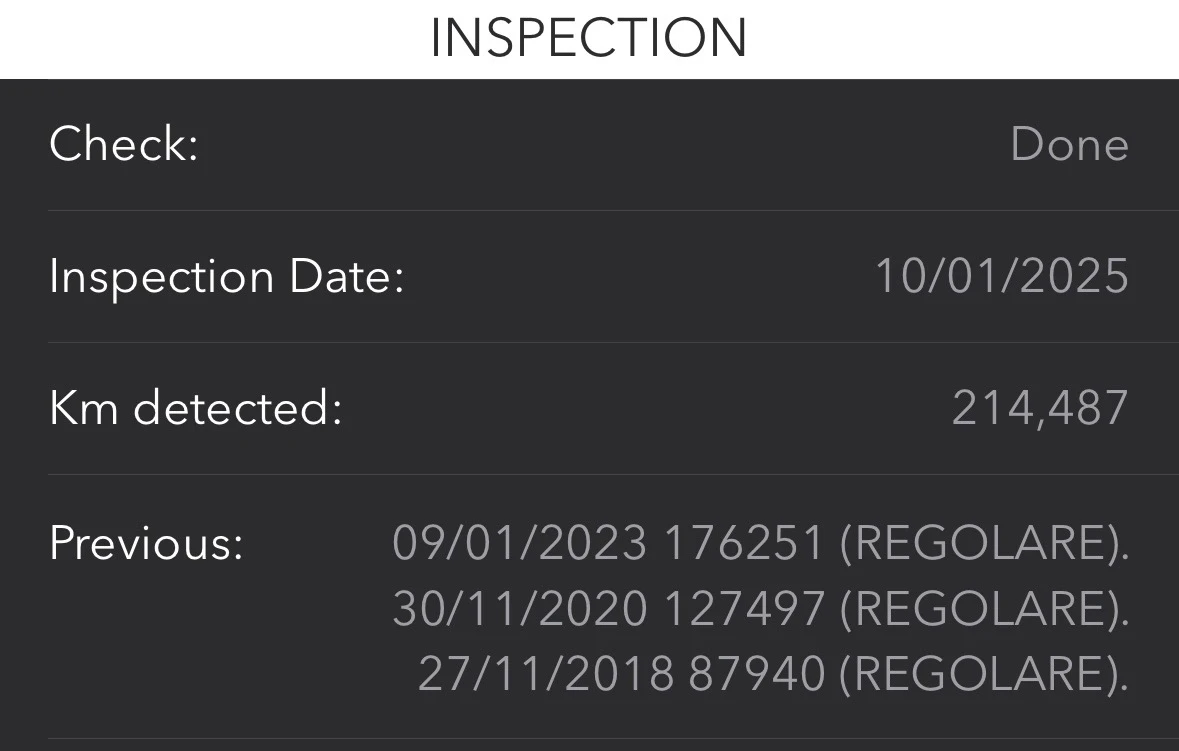Tap empty space in the Inspection Date row
The height and width of the screenshot is (751, 1179).
click(x=640, y=277)
